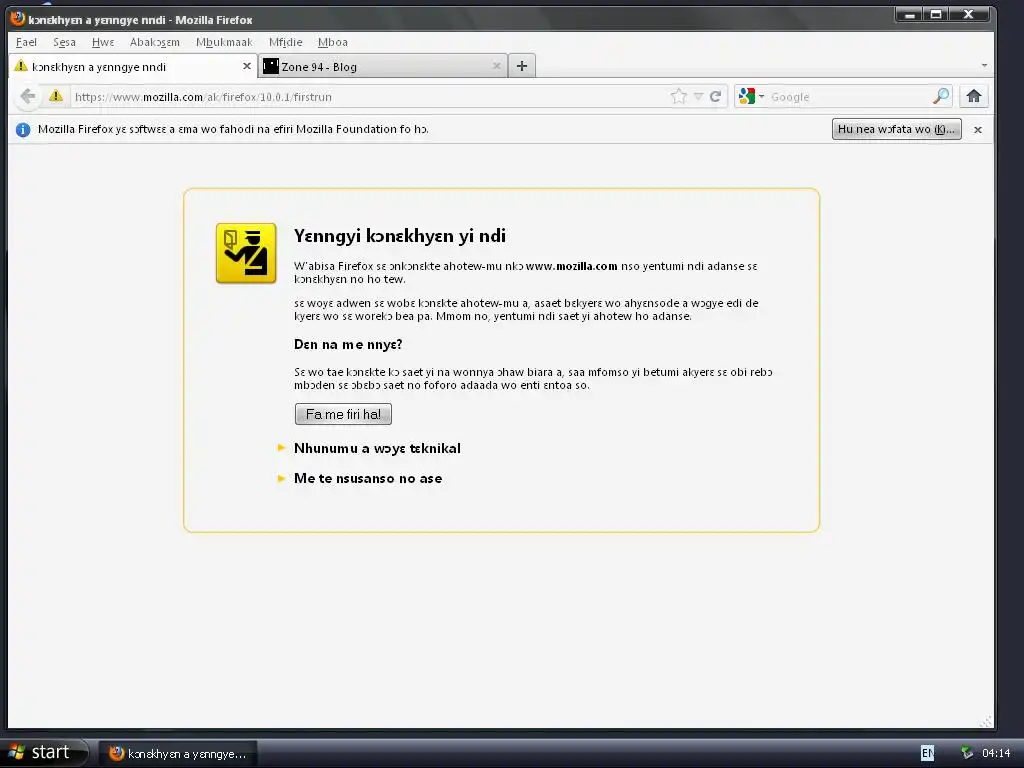Click the warning favicon on first tab
The image size is (1024, 768).
point(21,65)
